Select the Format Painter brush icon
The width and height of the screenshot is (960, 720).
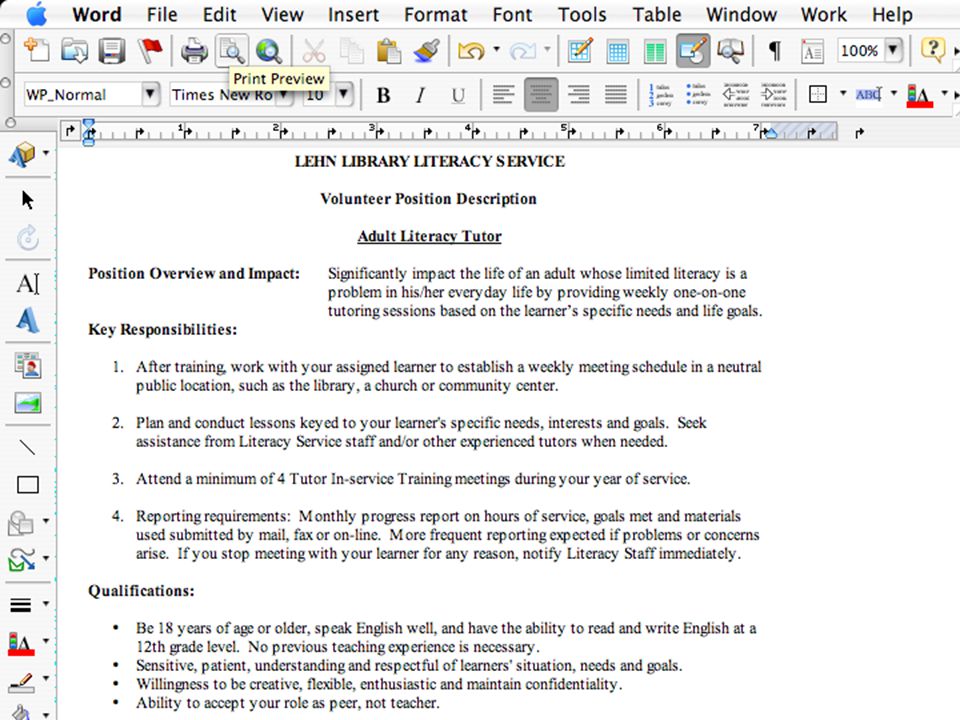[x=427, y=50]
